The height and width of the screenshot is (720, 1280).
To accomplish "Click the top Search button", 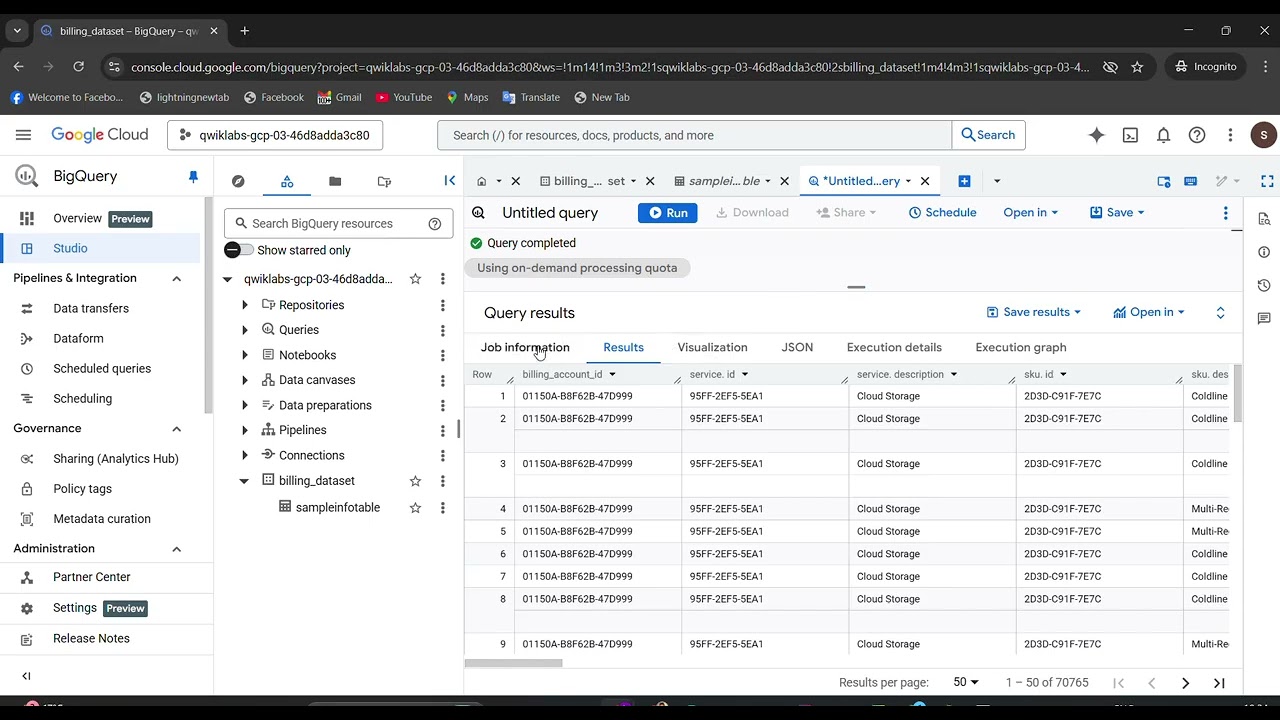I will pyautogui.click(x=988, y=135).
